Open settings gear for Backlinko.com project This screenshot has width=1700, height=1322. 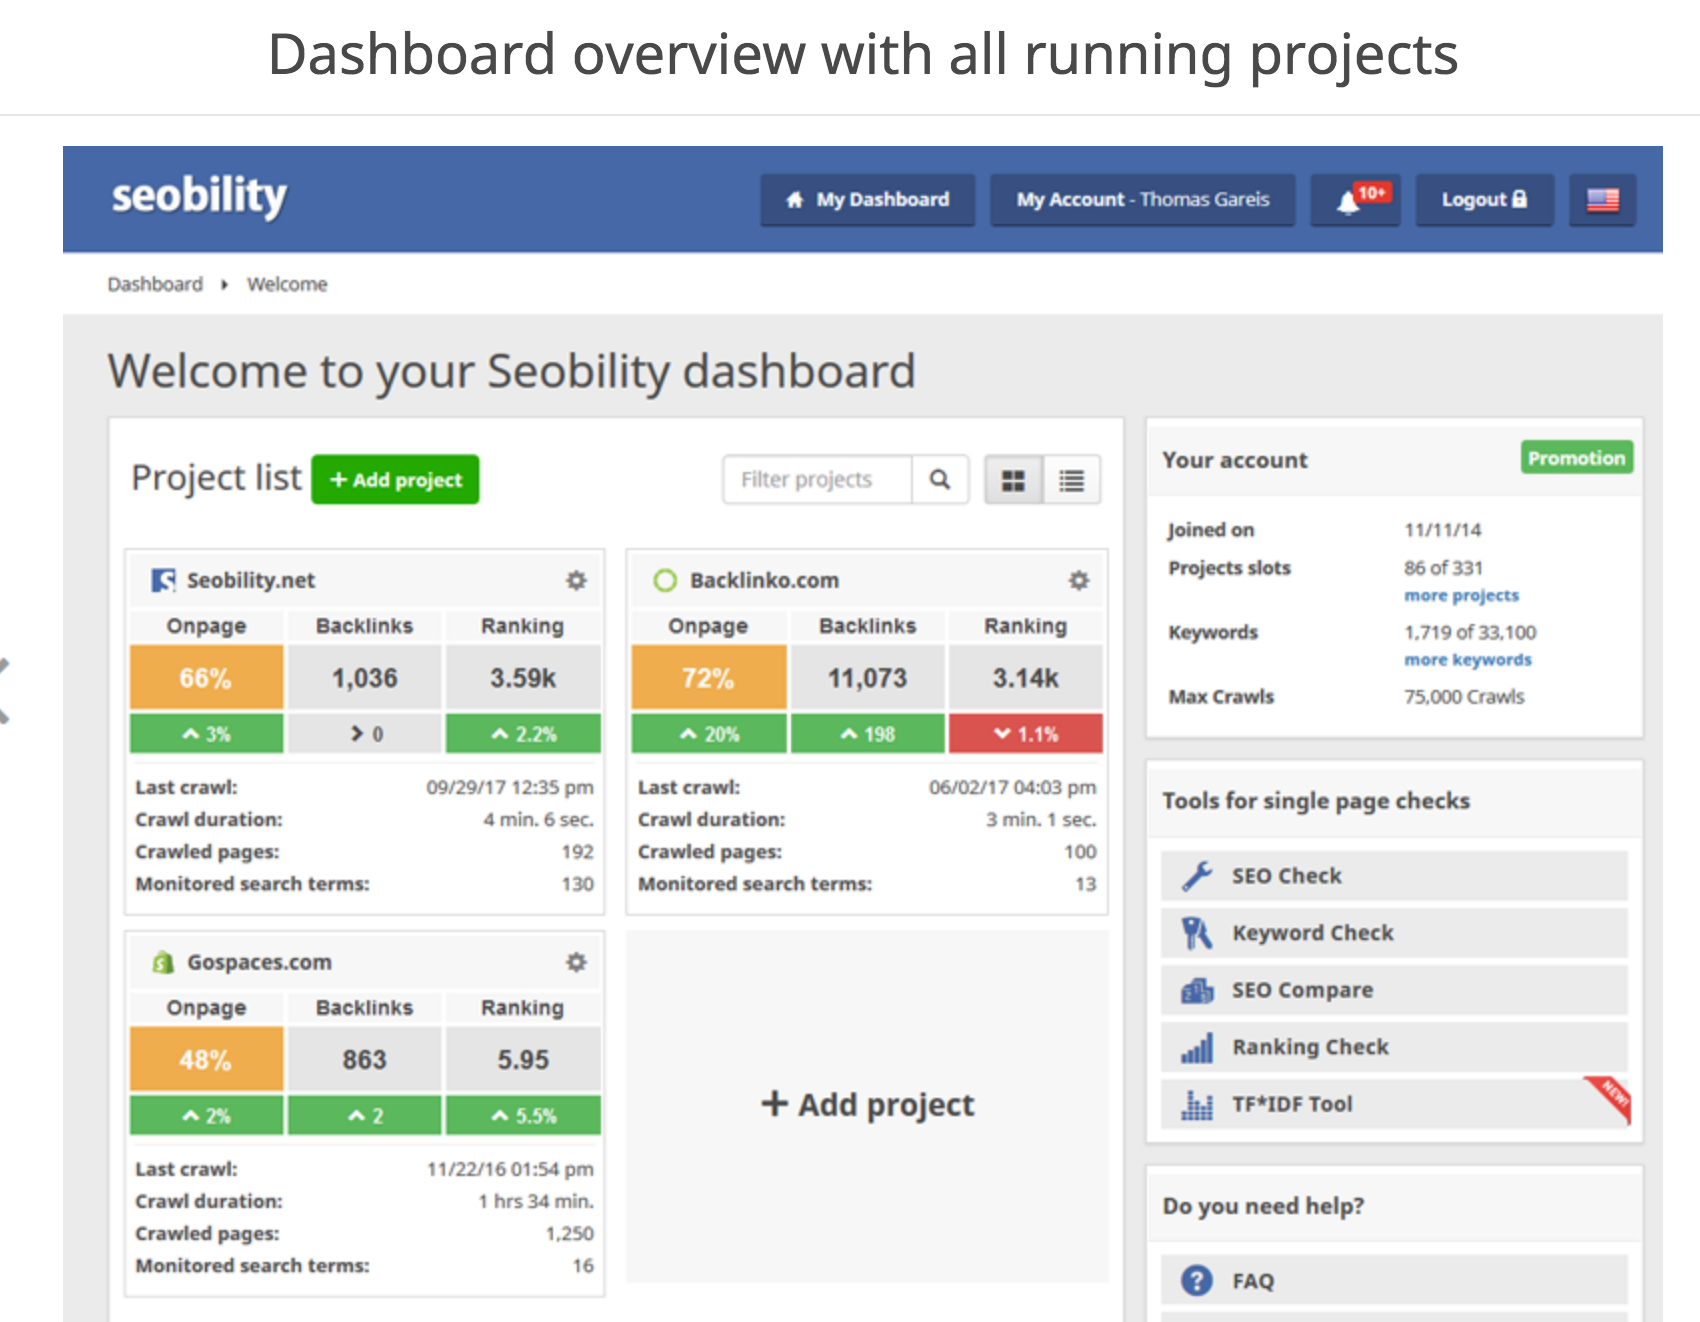coord(1078,580)
